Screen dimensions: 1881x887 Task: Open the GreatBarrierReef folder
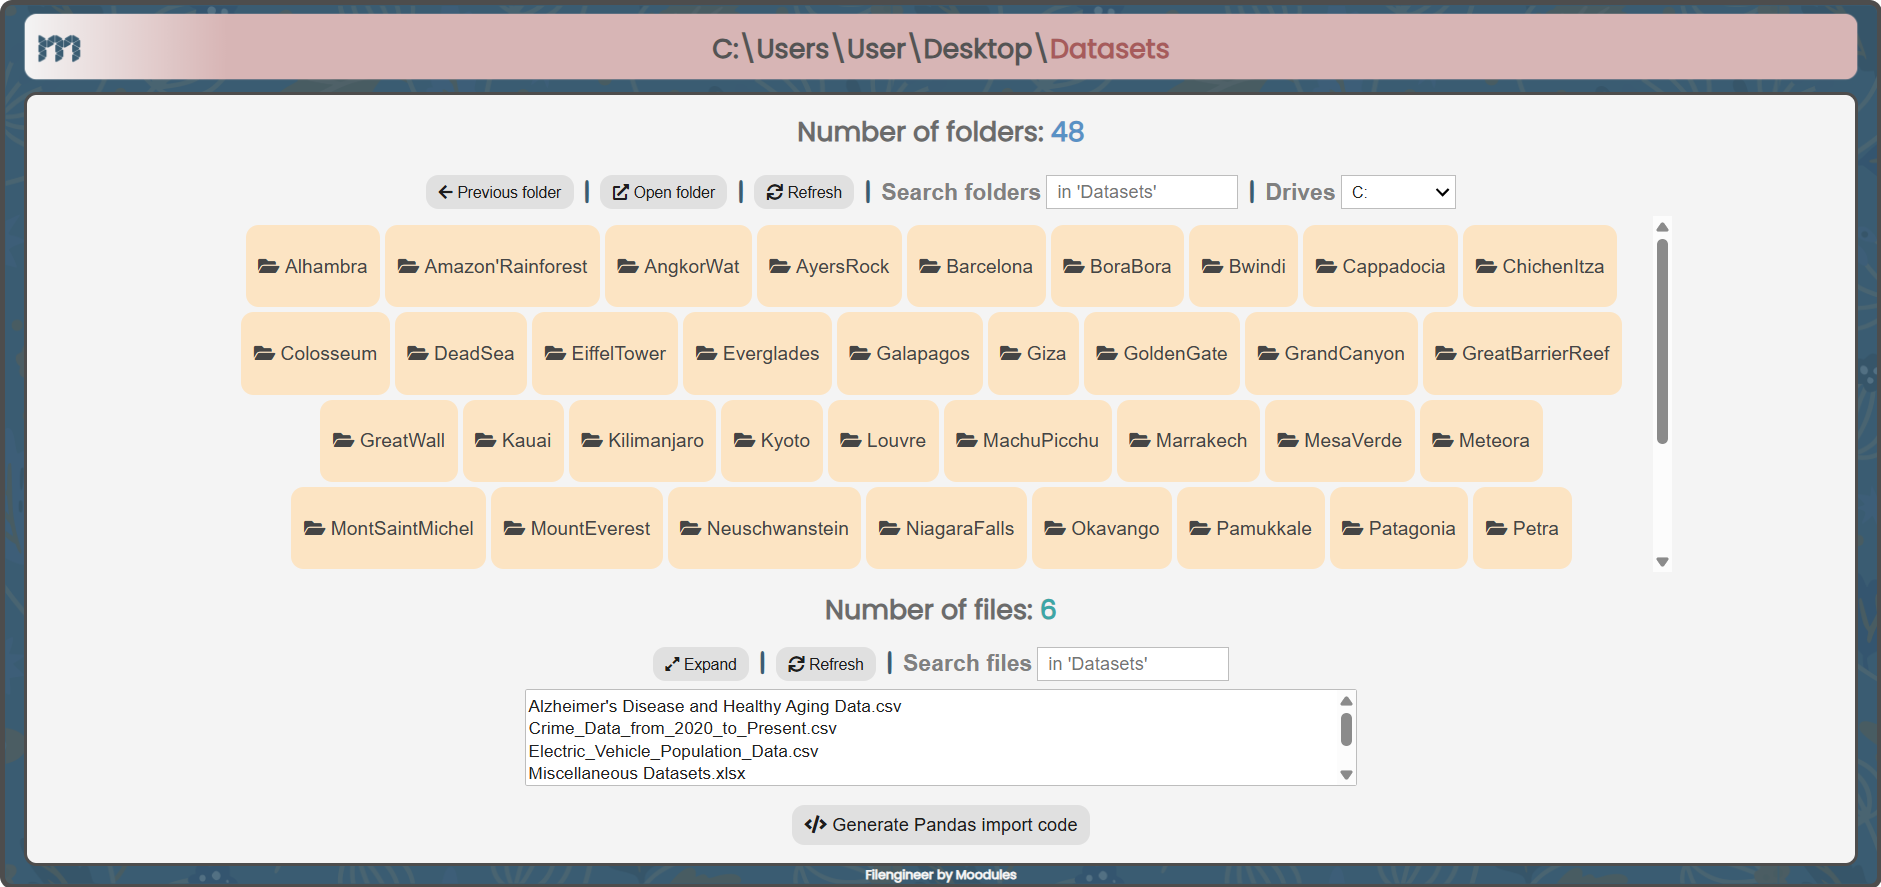pos(1522,353)
